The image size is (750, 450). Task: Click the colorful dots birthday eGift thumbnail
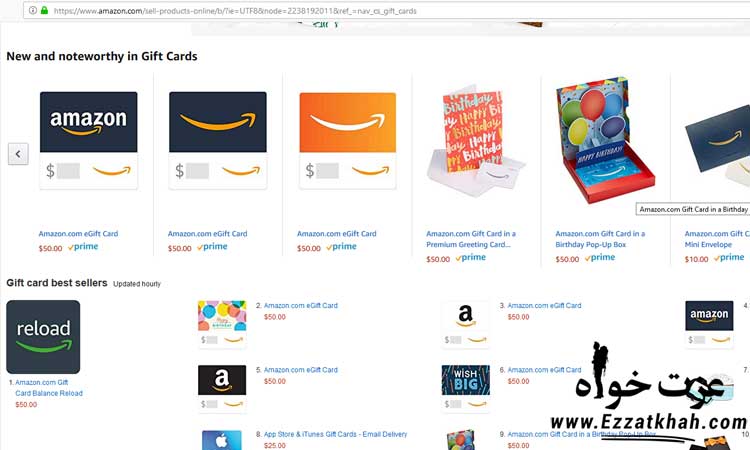point(222,323)
